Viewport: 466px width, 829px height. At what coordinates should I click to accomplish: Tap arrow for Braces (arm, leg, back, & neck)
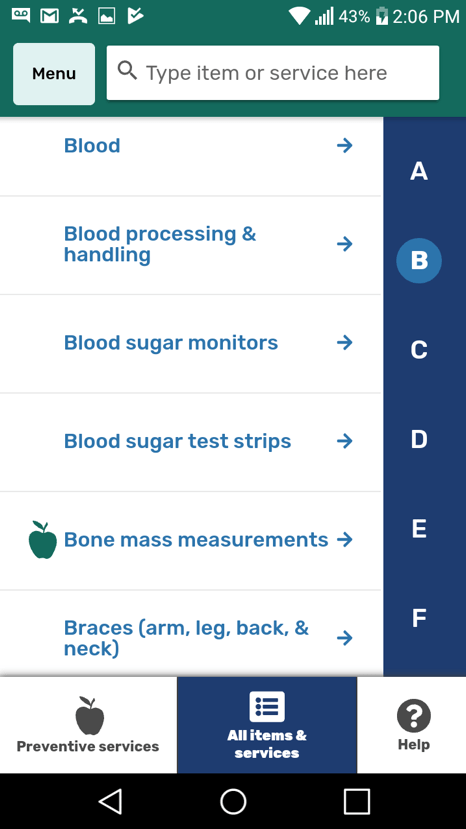tap(344, 638)
